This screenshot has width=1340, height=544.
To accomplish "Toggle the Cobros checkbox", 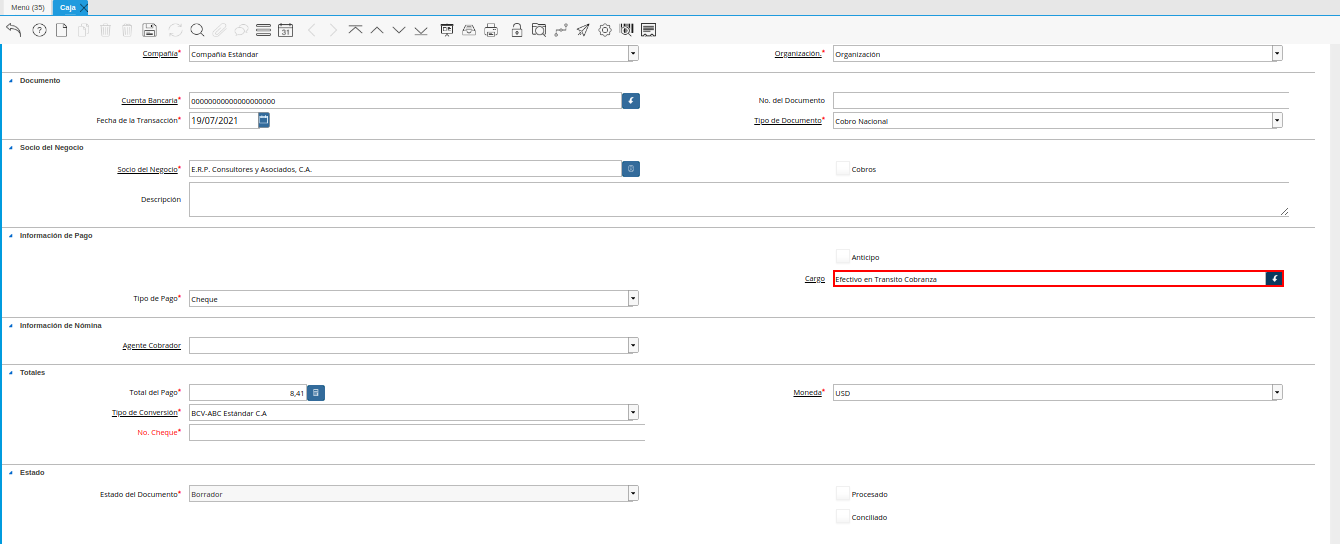I will pos(843,169).
